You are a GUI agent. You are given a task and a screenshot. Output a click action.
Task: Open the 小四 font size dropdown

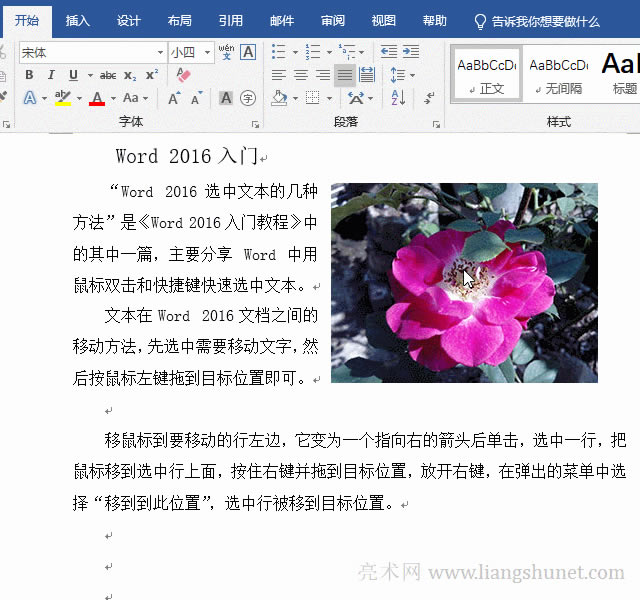(208, 52)
